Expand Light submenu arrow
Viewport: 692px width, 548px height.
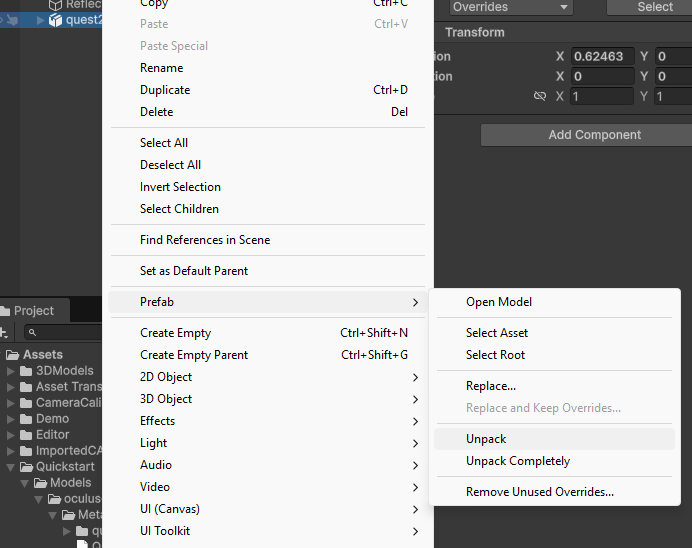[x=415, y=443]
